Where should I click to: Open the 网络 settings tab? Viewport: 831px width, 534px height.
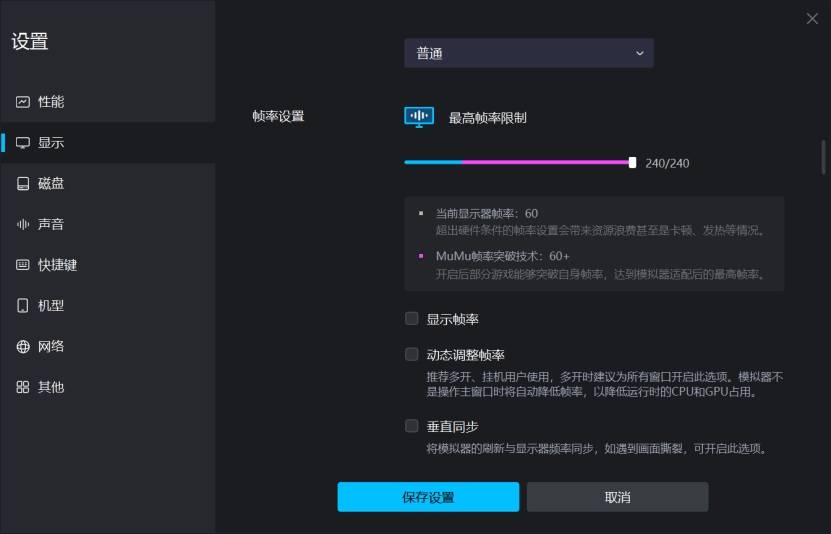coord(108,346)
